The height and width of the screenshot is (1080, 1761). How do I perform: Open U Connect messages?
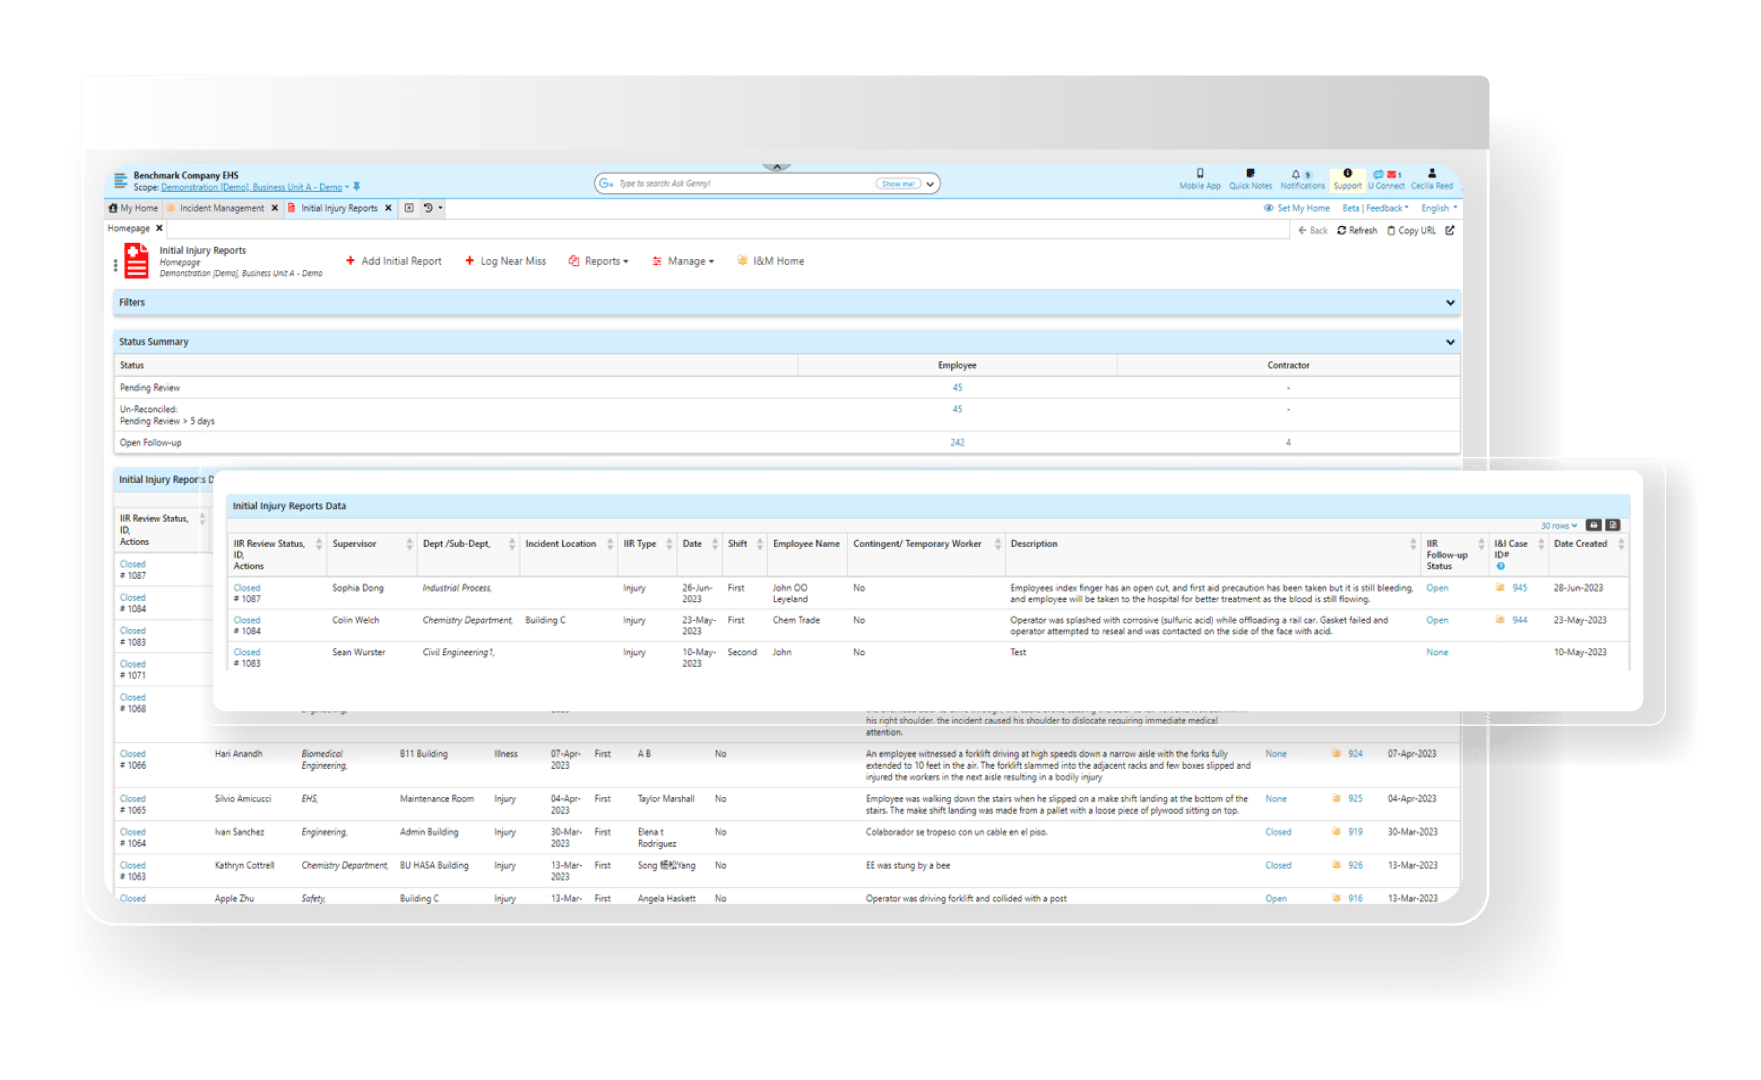[1386, 179]
